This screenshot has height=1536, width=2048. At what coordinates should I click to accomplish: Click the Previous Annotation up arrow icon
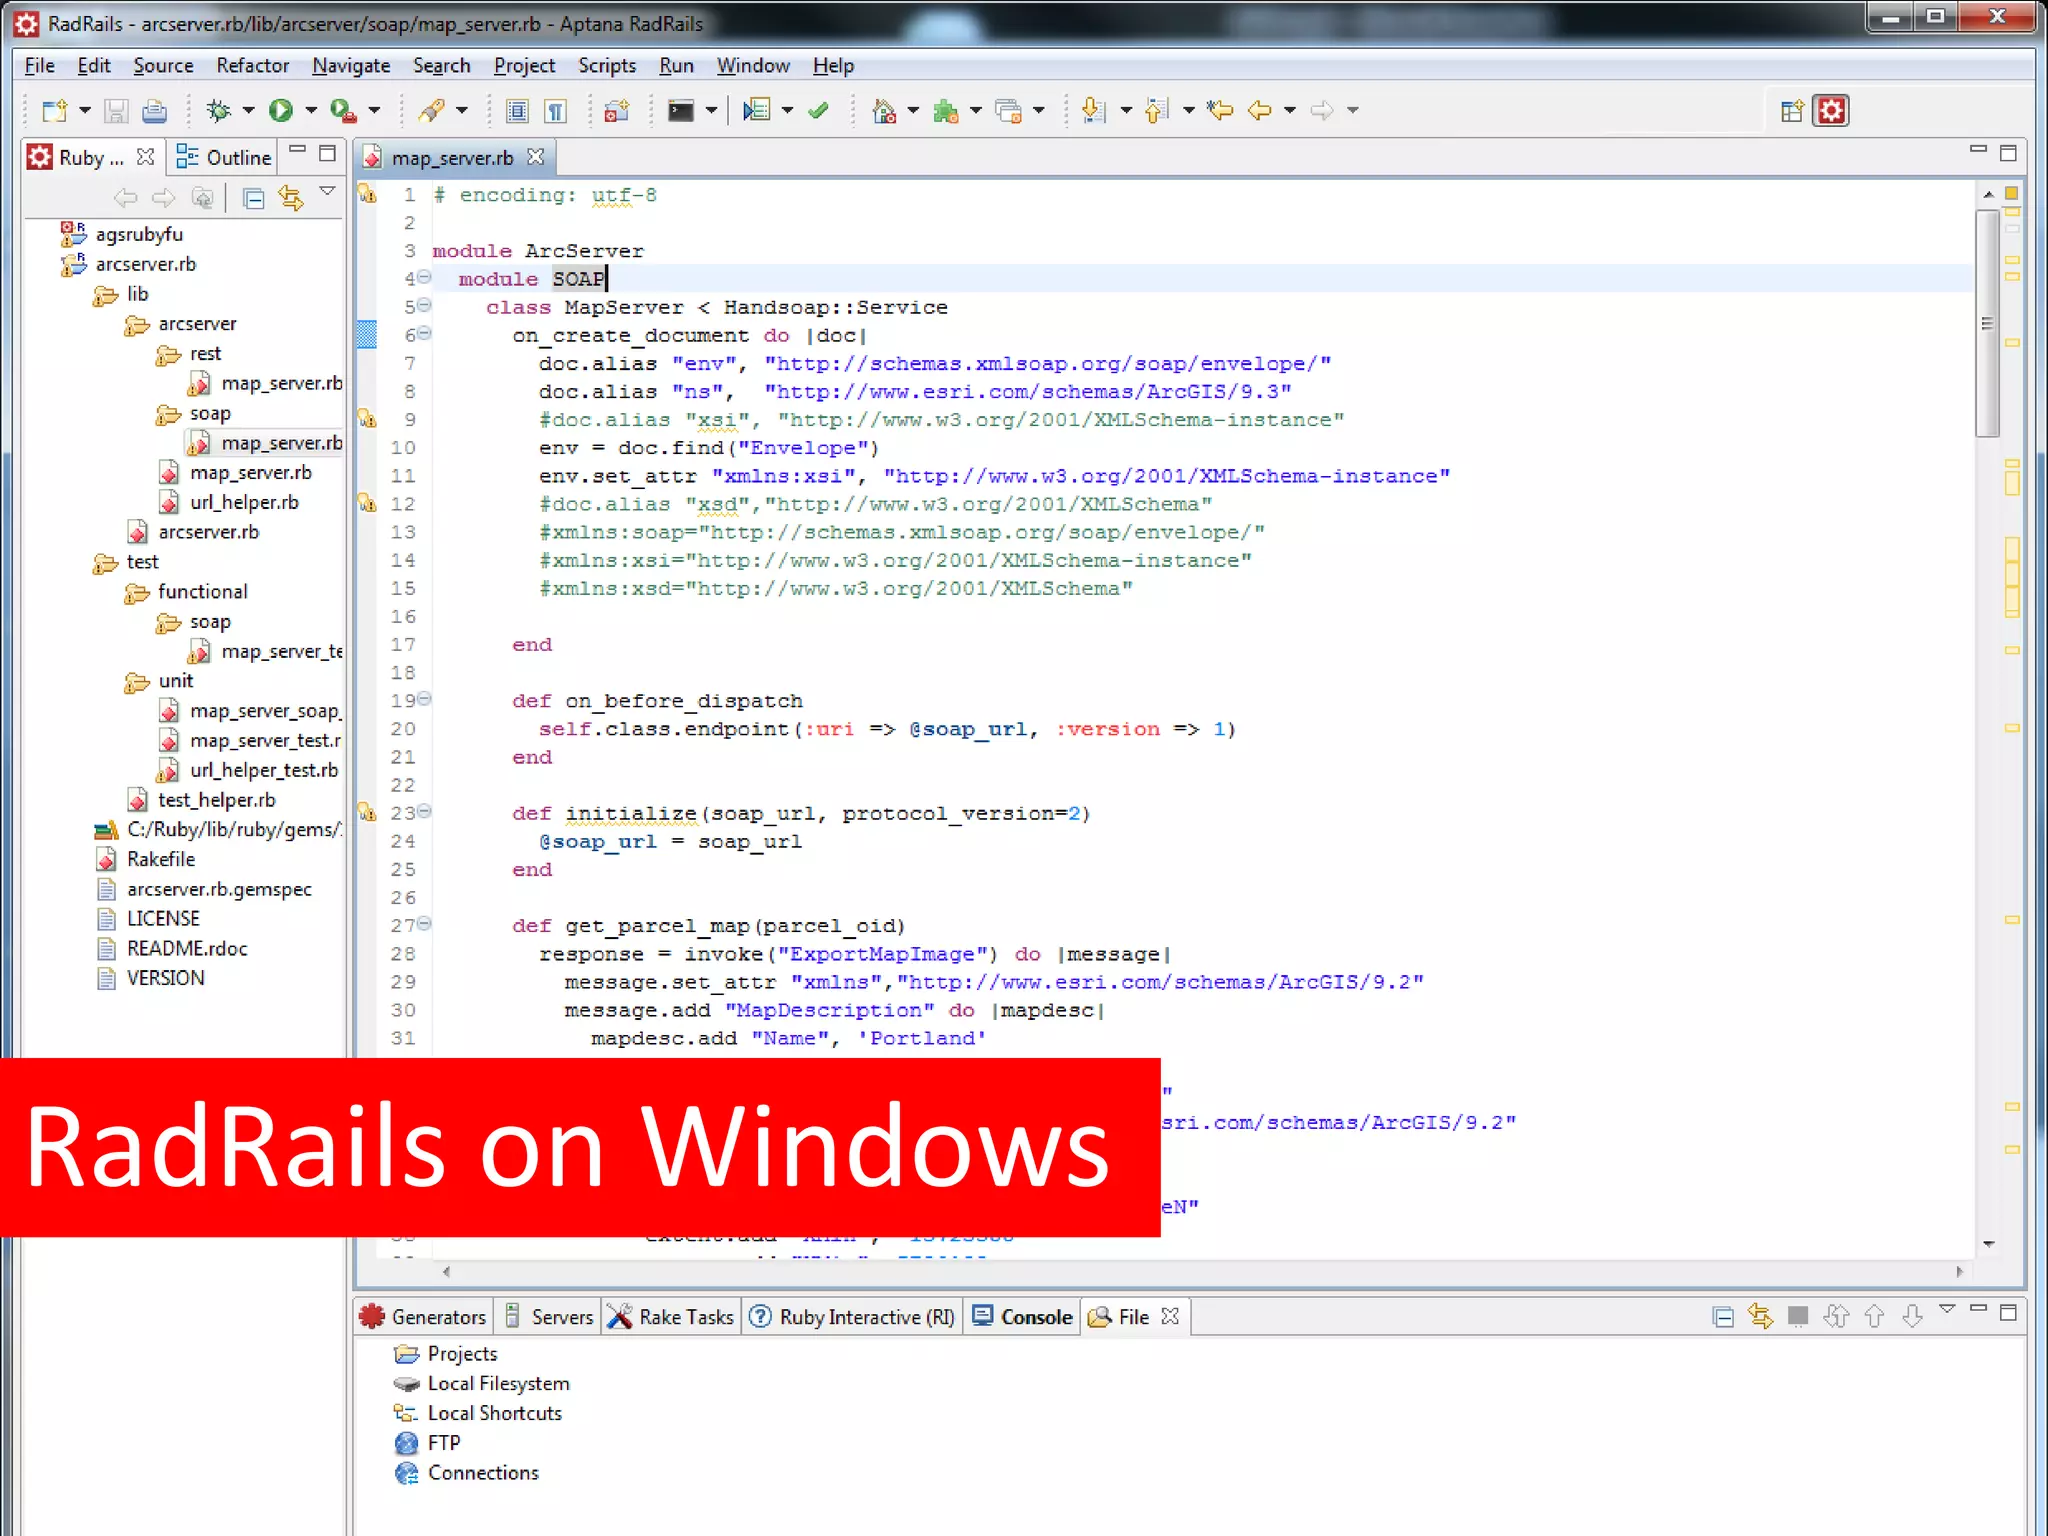[1157, 110]
